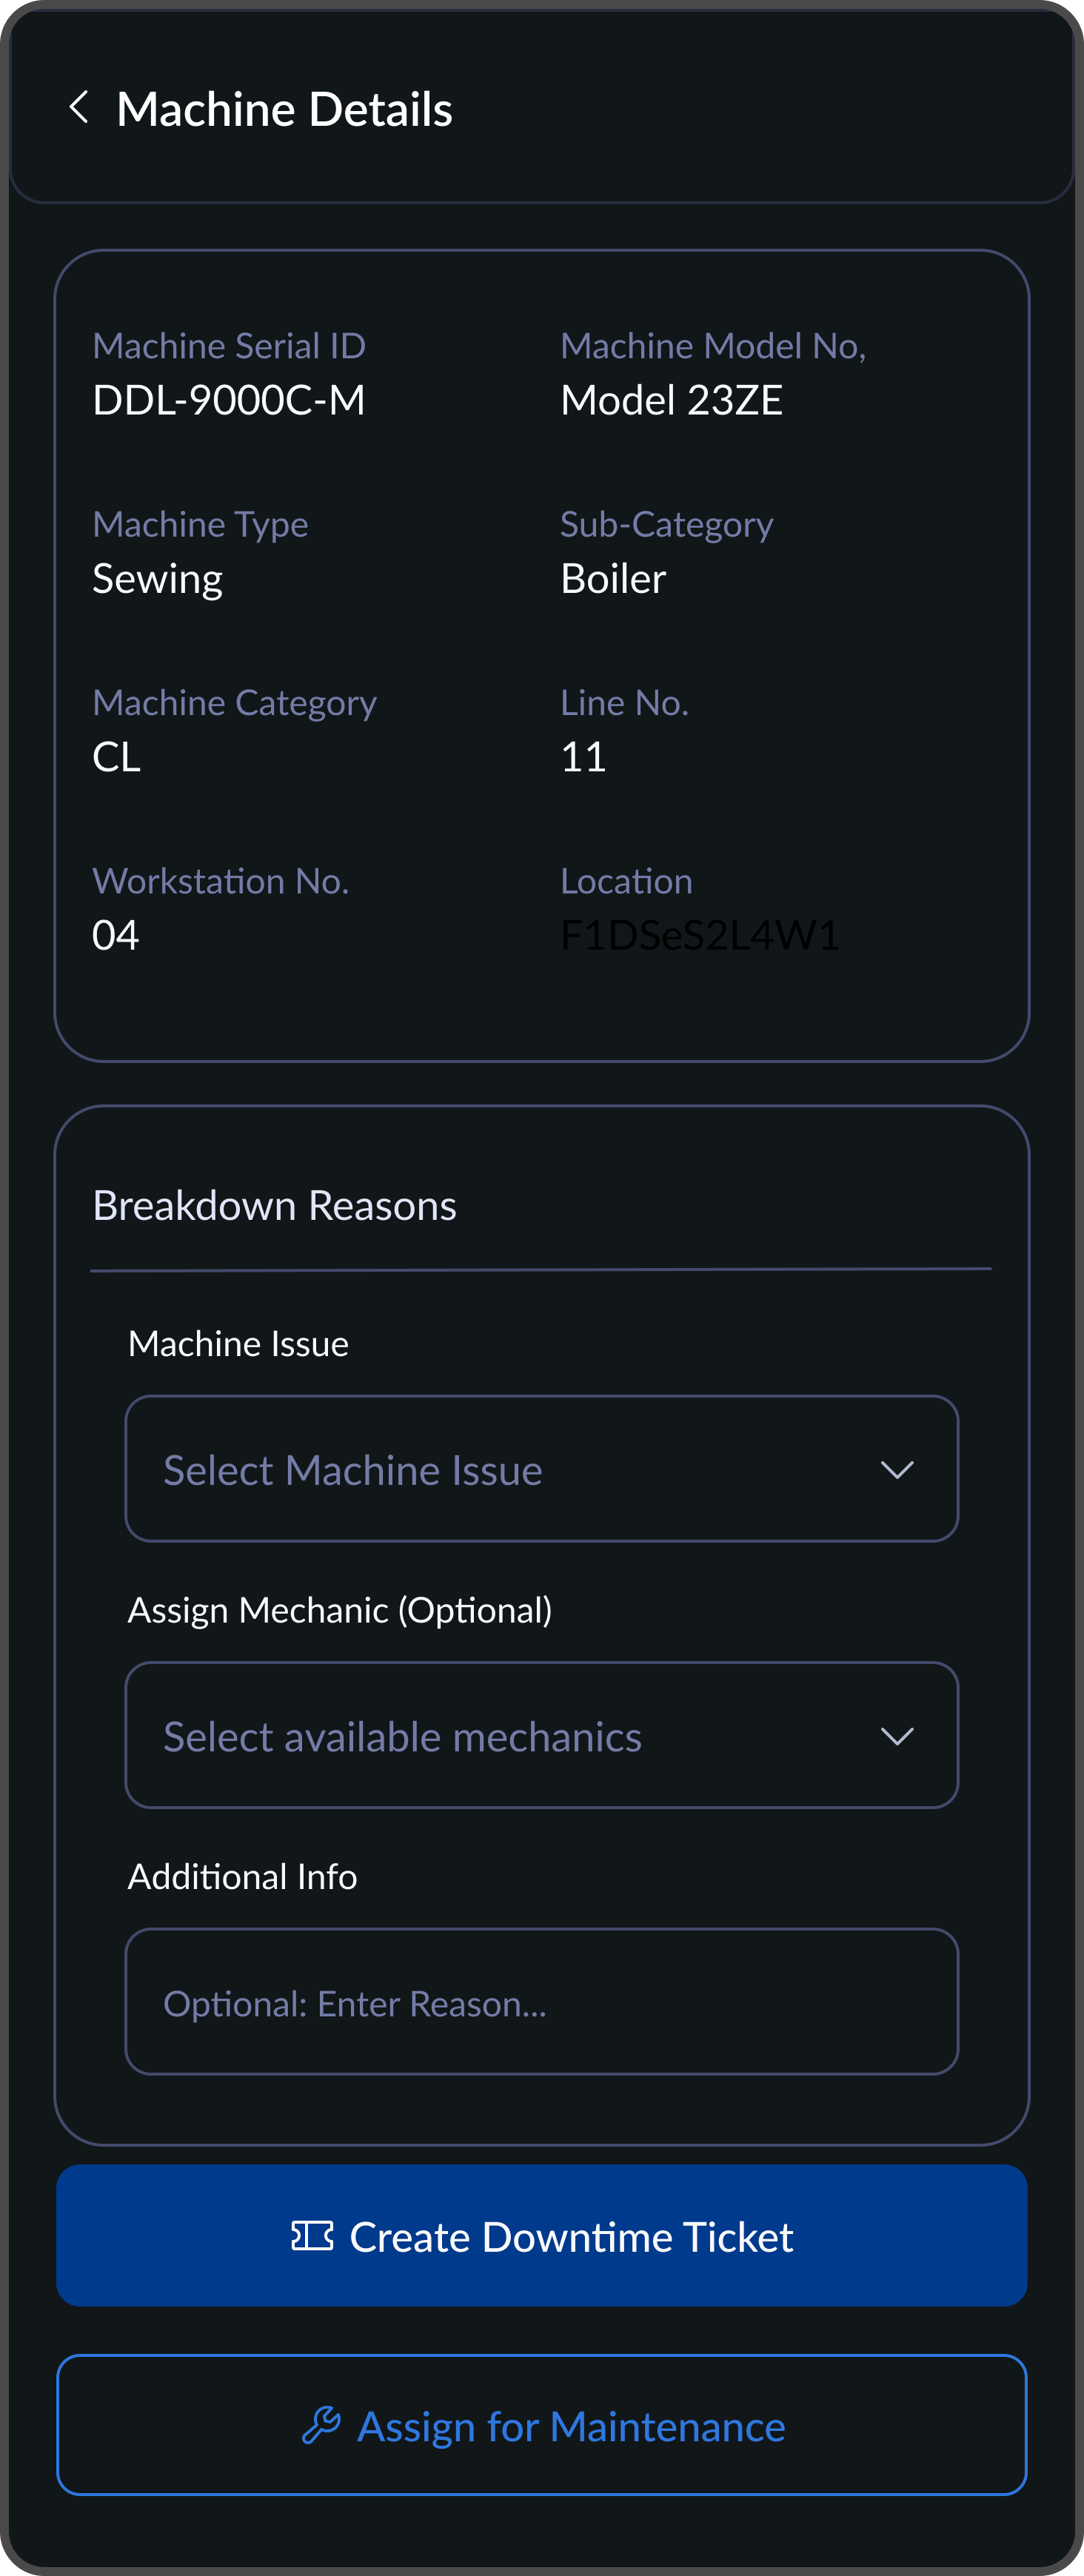
Task: Select the Line No. value 11
Action: (x=583, y=756)
